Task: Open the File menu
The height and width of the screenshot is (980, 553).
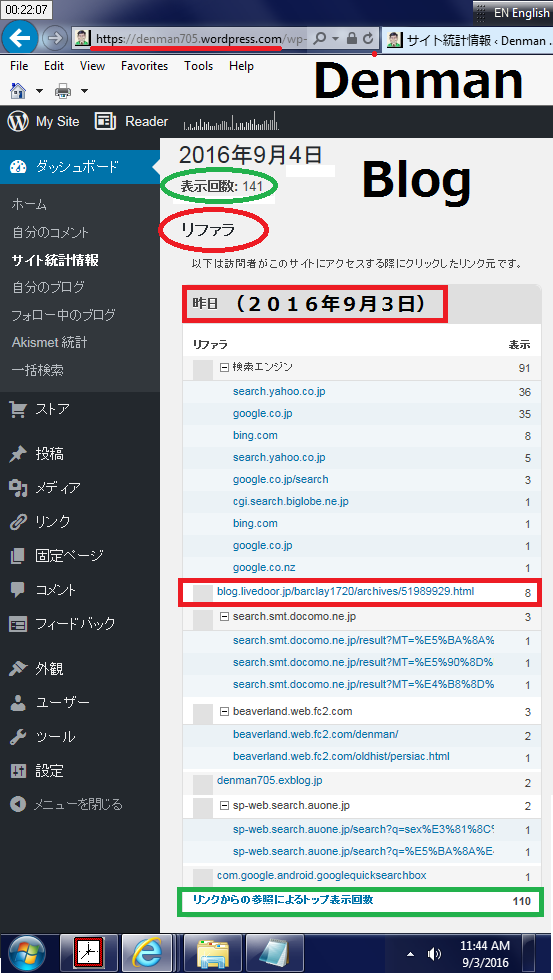Action: click(19, 66)
